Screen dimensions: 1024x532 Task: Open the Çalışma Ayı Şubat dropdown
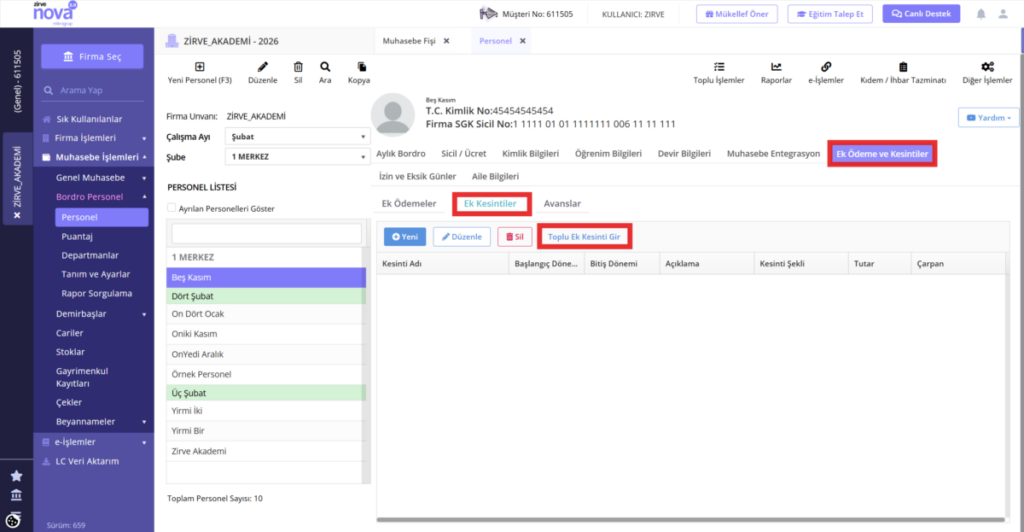297,136
